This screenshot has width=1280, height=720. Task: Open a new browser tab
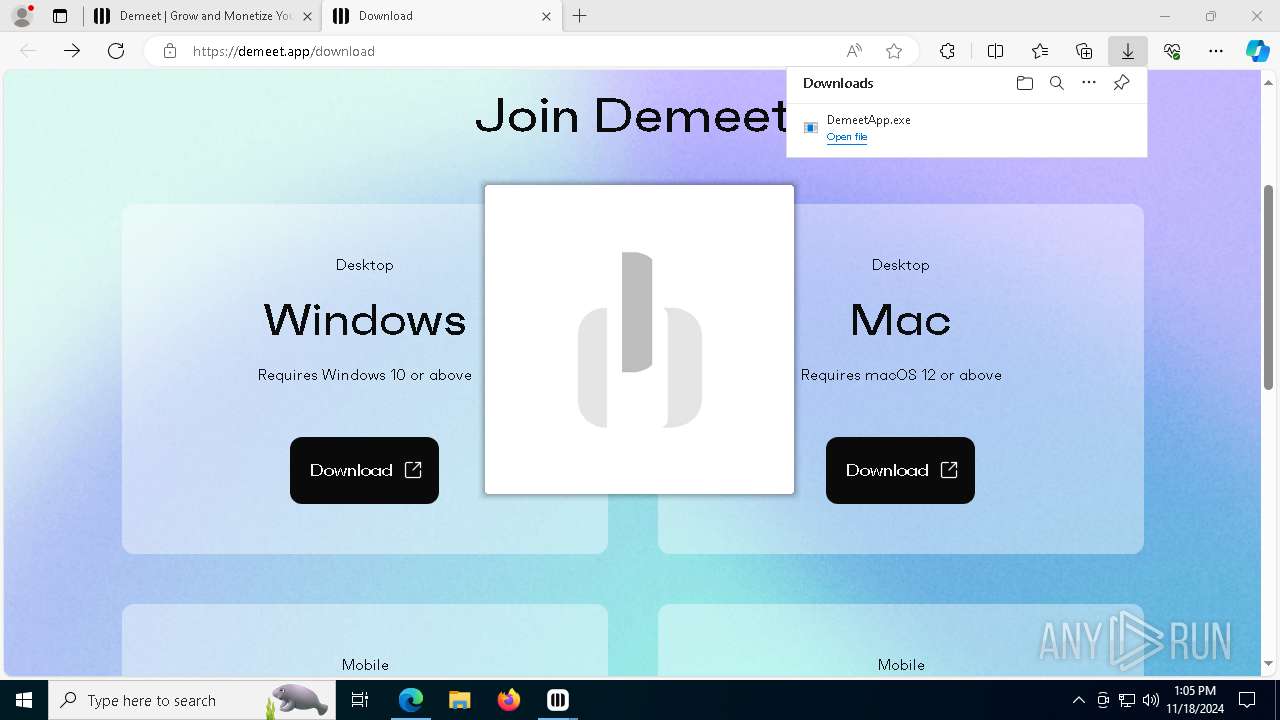(x=580, y=16)
